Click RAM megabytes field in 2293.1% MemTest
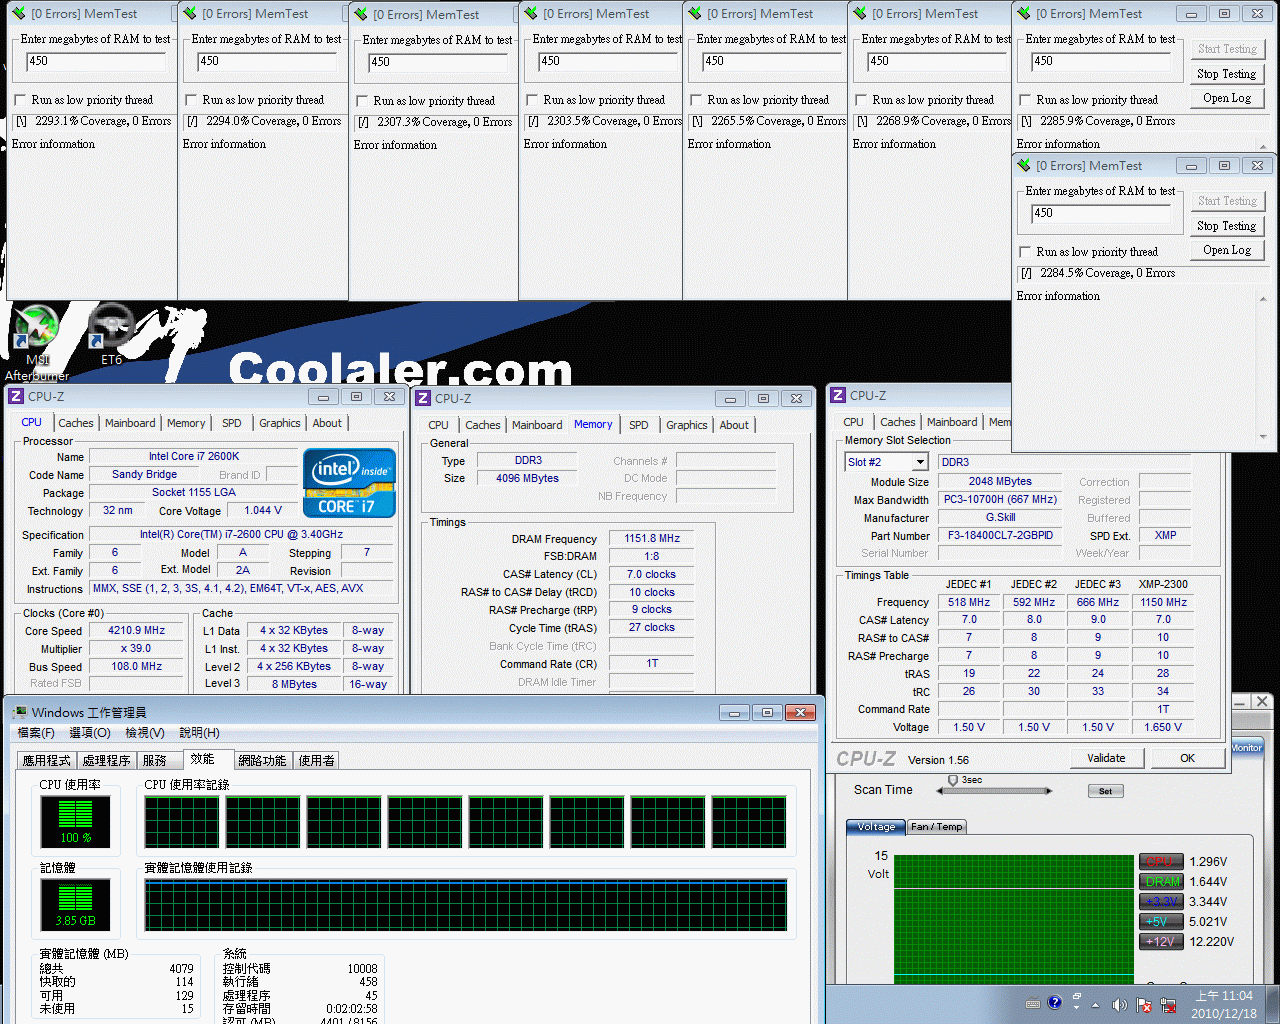This screenshot has height=1024, width=1280. coord(95,62)
